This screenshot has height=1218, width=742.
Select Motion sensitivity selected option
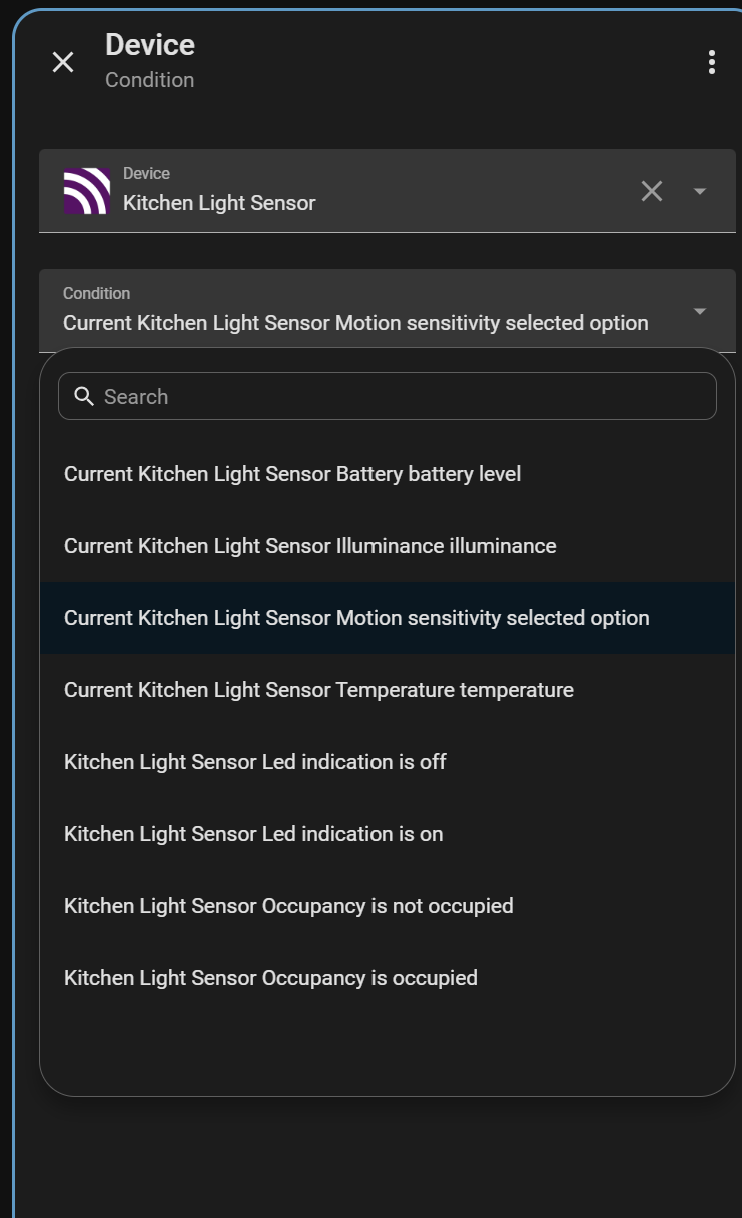click(387, 618)
